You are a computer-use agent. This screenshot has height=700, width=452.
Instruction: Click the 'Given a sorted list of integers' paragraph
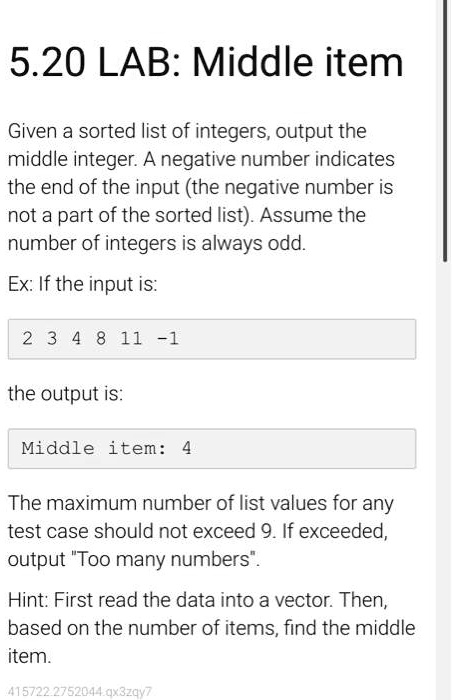(x=201, y=187)
